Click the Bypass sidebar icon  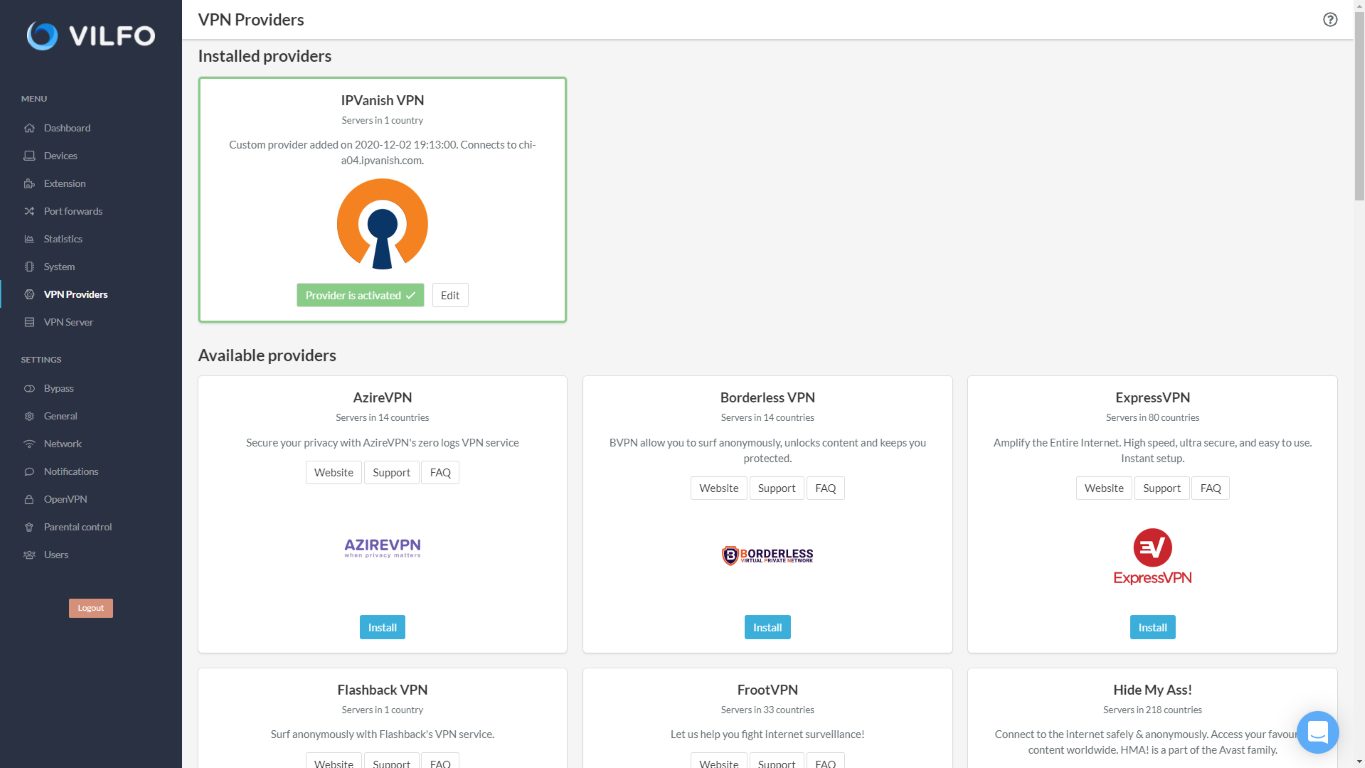[30, 388]
